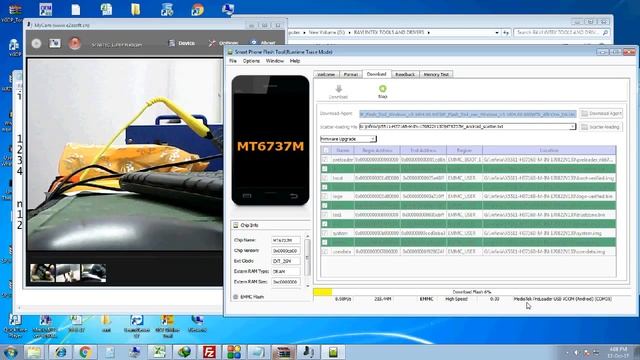
Task: Open the Explorer address bar dropdown arrow
Action: pos(497,32)
